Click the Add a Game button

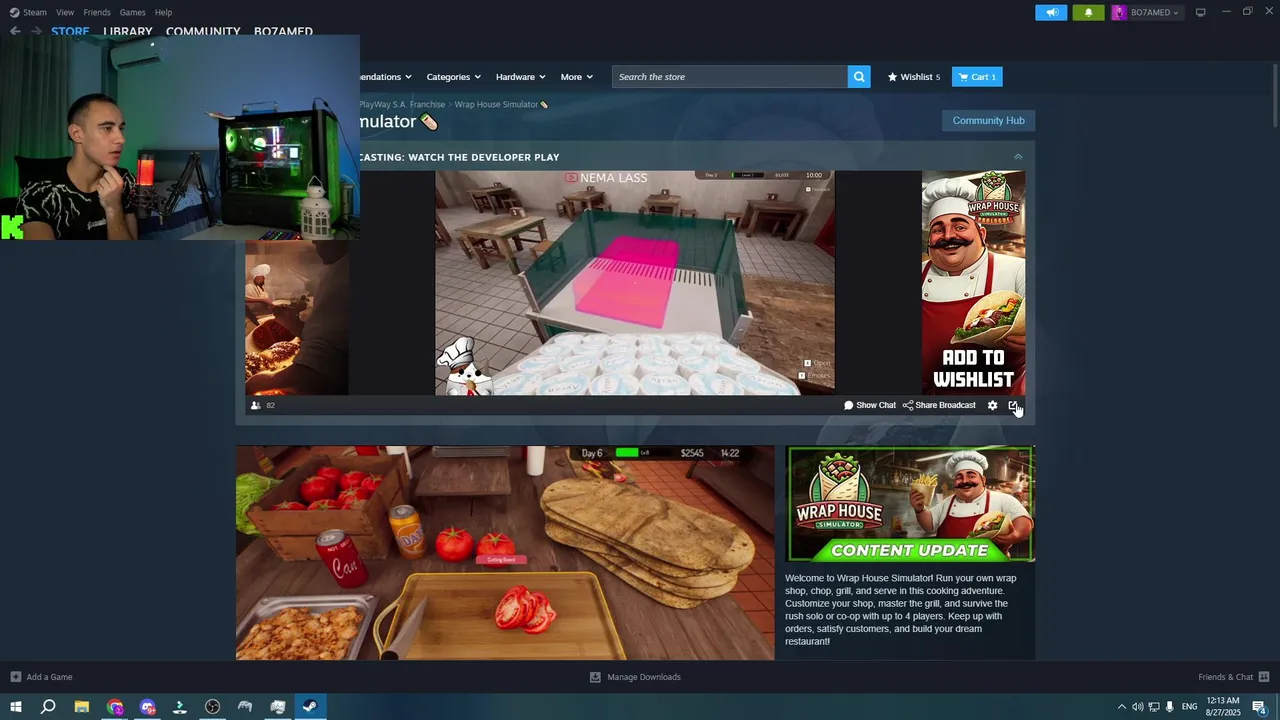click(41, 677)
